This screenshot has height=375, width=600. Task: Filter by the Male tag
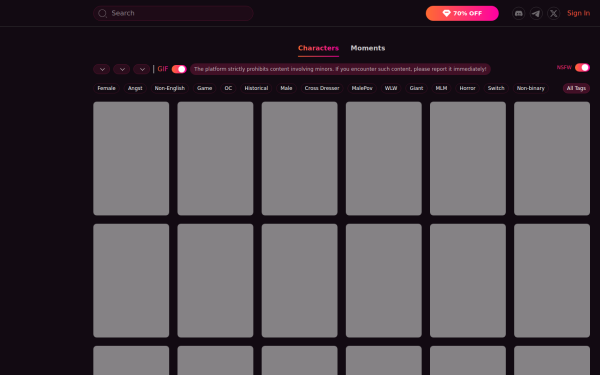[x=286, y=88]
